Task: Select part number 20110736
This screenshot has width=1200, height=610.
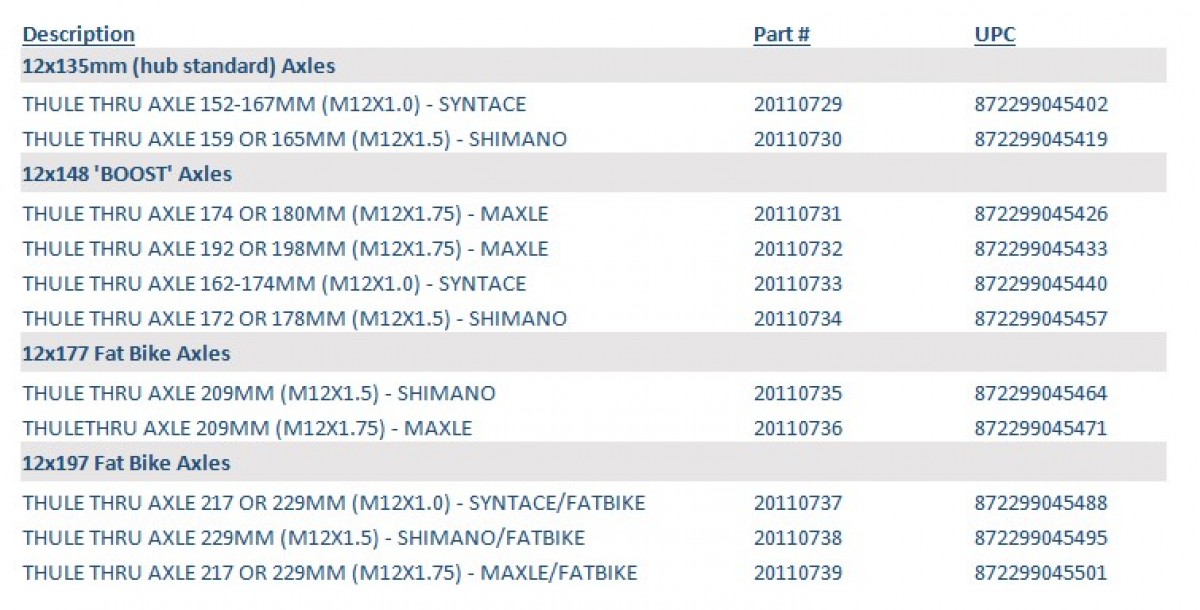Action: coord(798,429)
